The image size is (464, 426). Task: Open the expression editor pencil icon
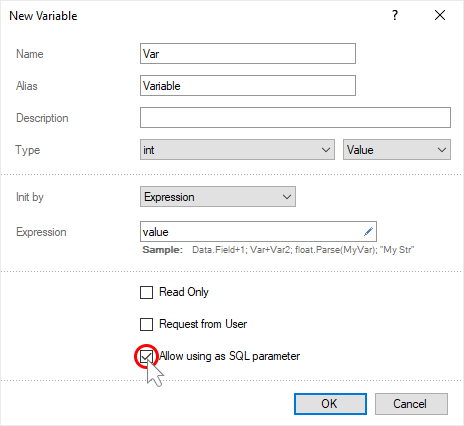[368, 231]
